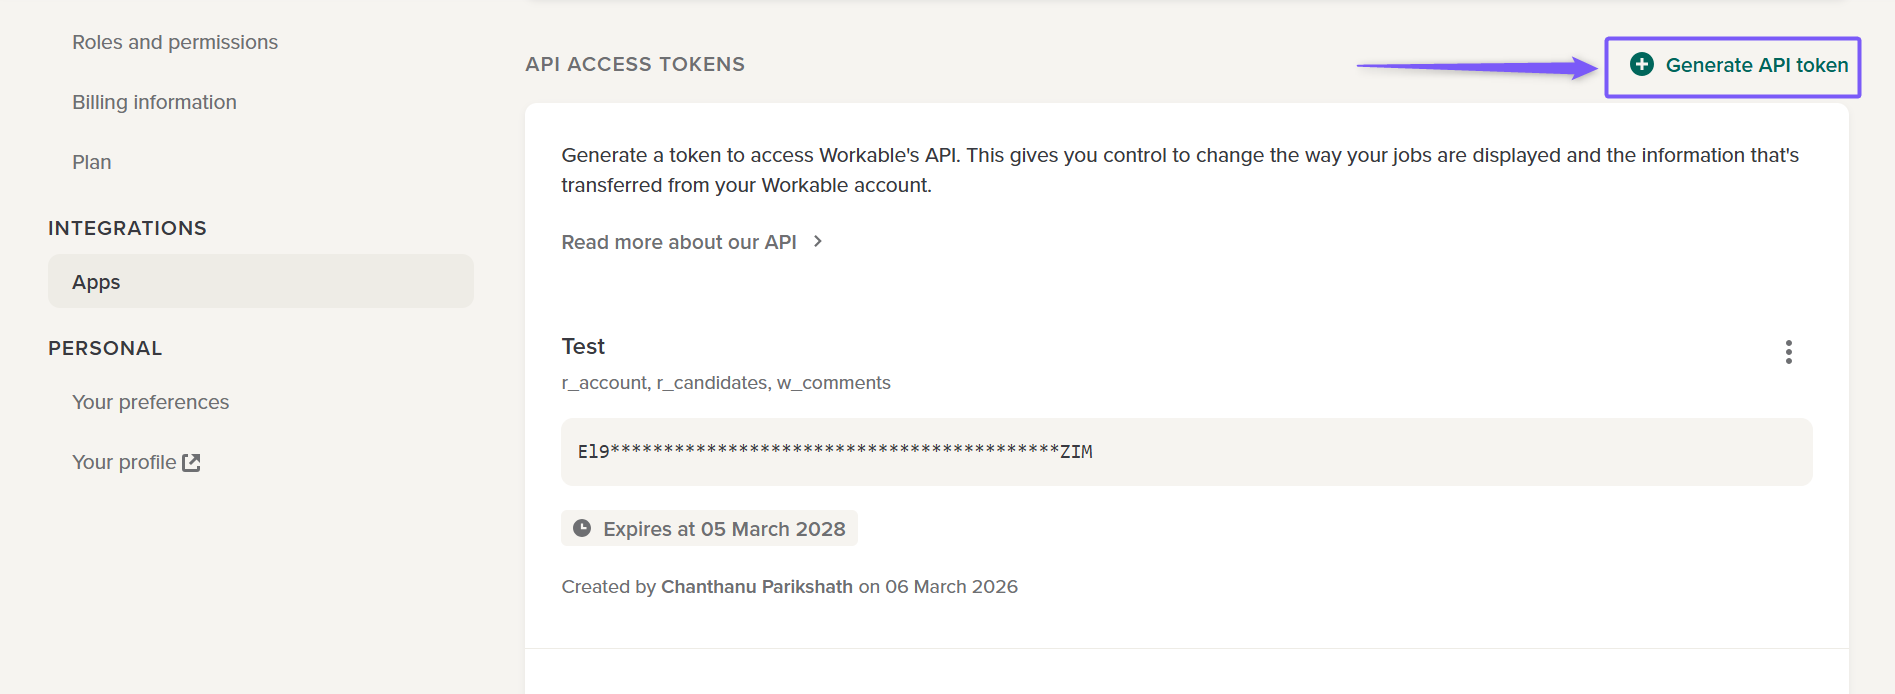Click the token scopes text r_account, r_candidates, w_comments
The width and height of the screenshot is (1895, 694).
coord(726,383)
